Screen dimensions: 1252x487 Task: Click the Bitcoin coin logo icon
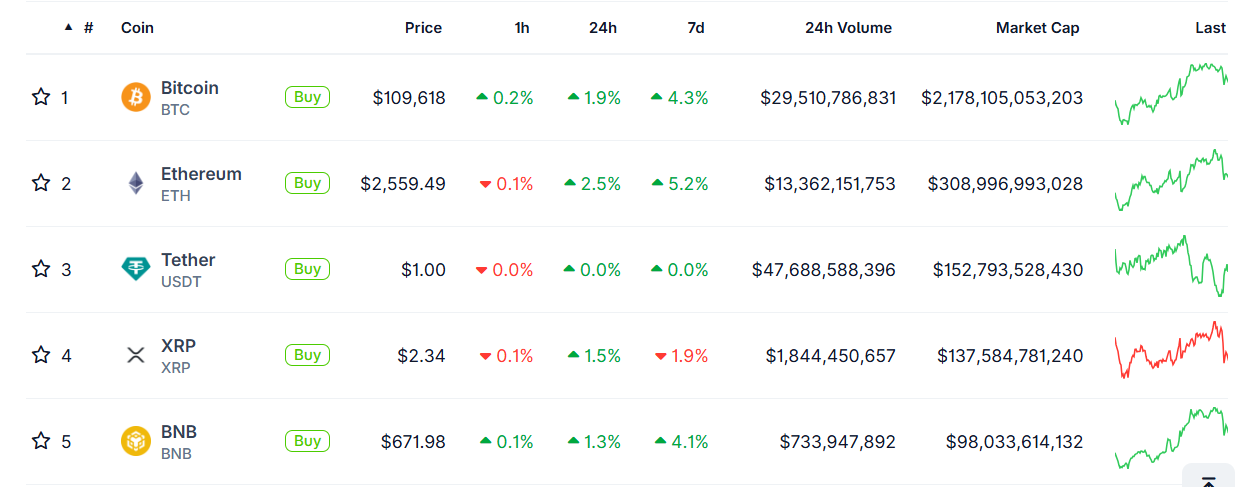pos(135,97)
